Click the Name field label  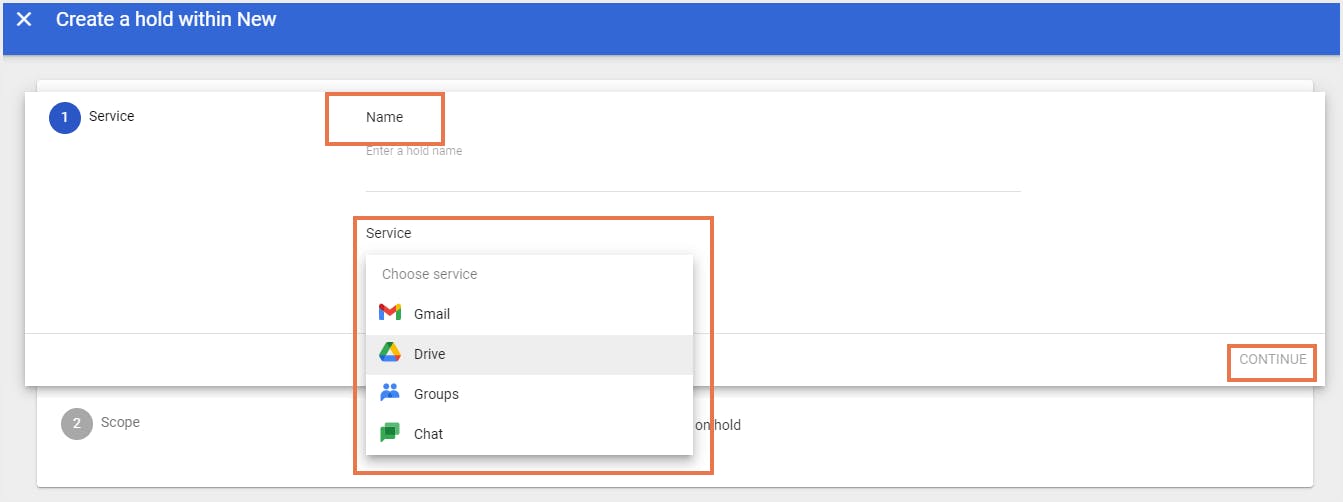click(384, 117)
